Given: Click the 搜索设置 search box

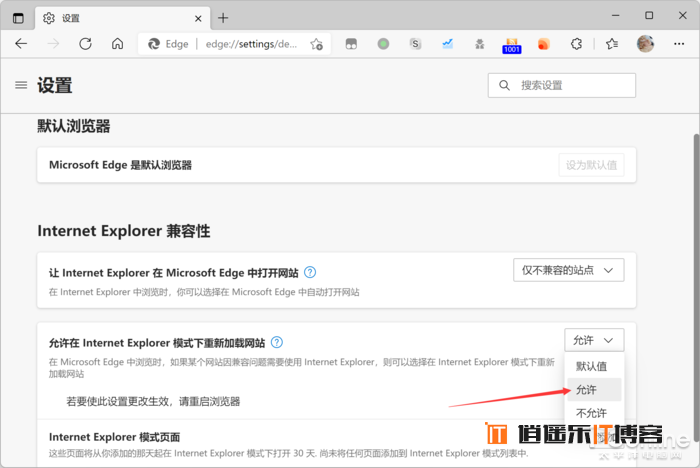Looking at the screenshot, I should pos(562,85).
